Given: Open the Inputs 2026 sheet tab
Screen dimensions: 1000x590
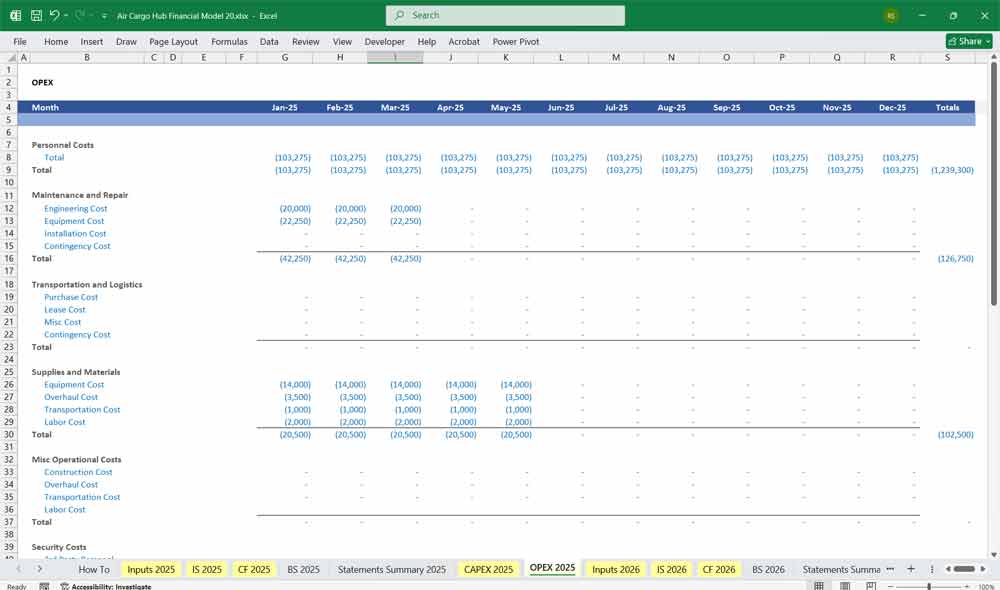Looking at the screenshot, I should point(615,569).
